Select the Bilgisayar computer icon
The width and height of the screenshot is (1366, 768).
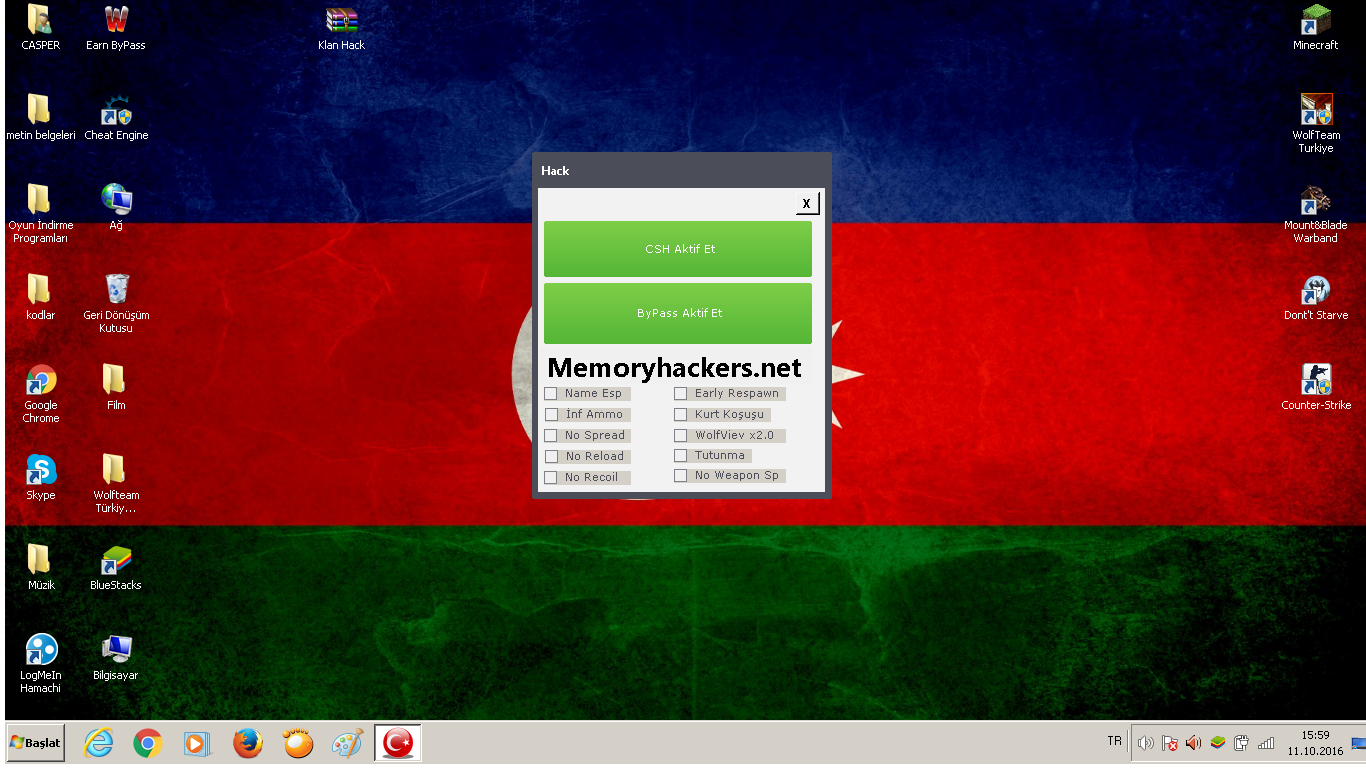click(116, 657)
